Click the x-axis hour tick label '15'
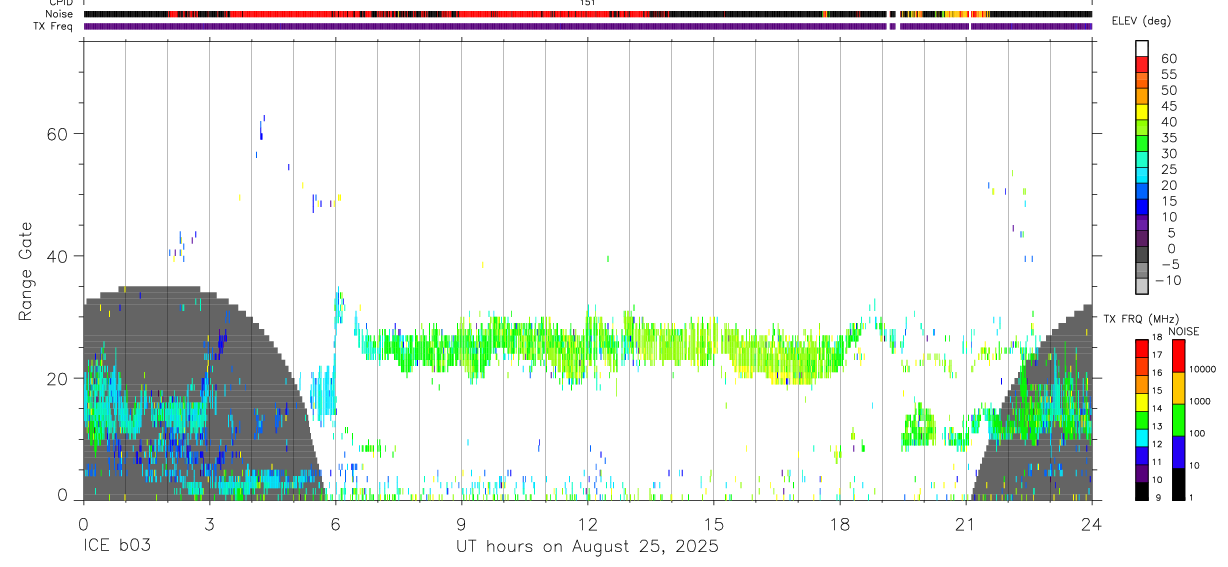 714,522
